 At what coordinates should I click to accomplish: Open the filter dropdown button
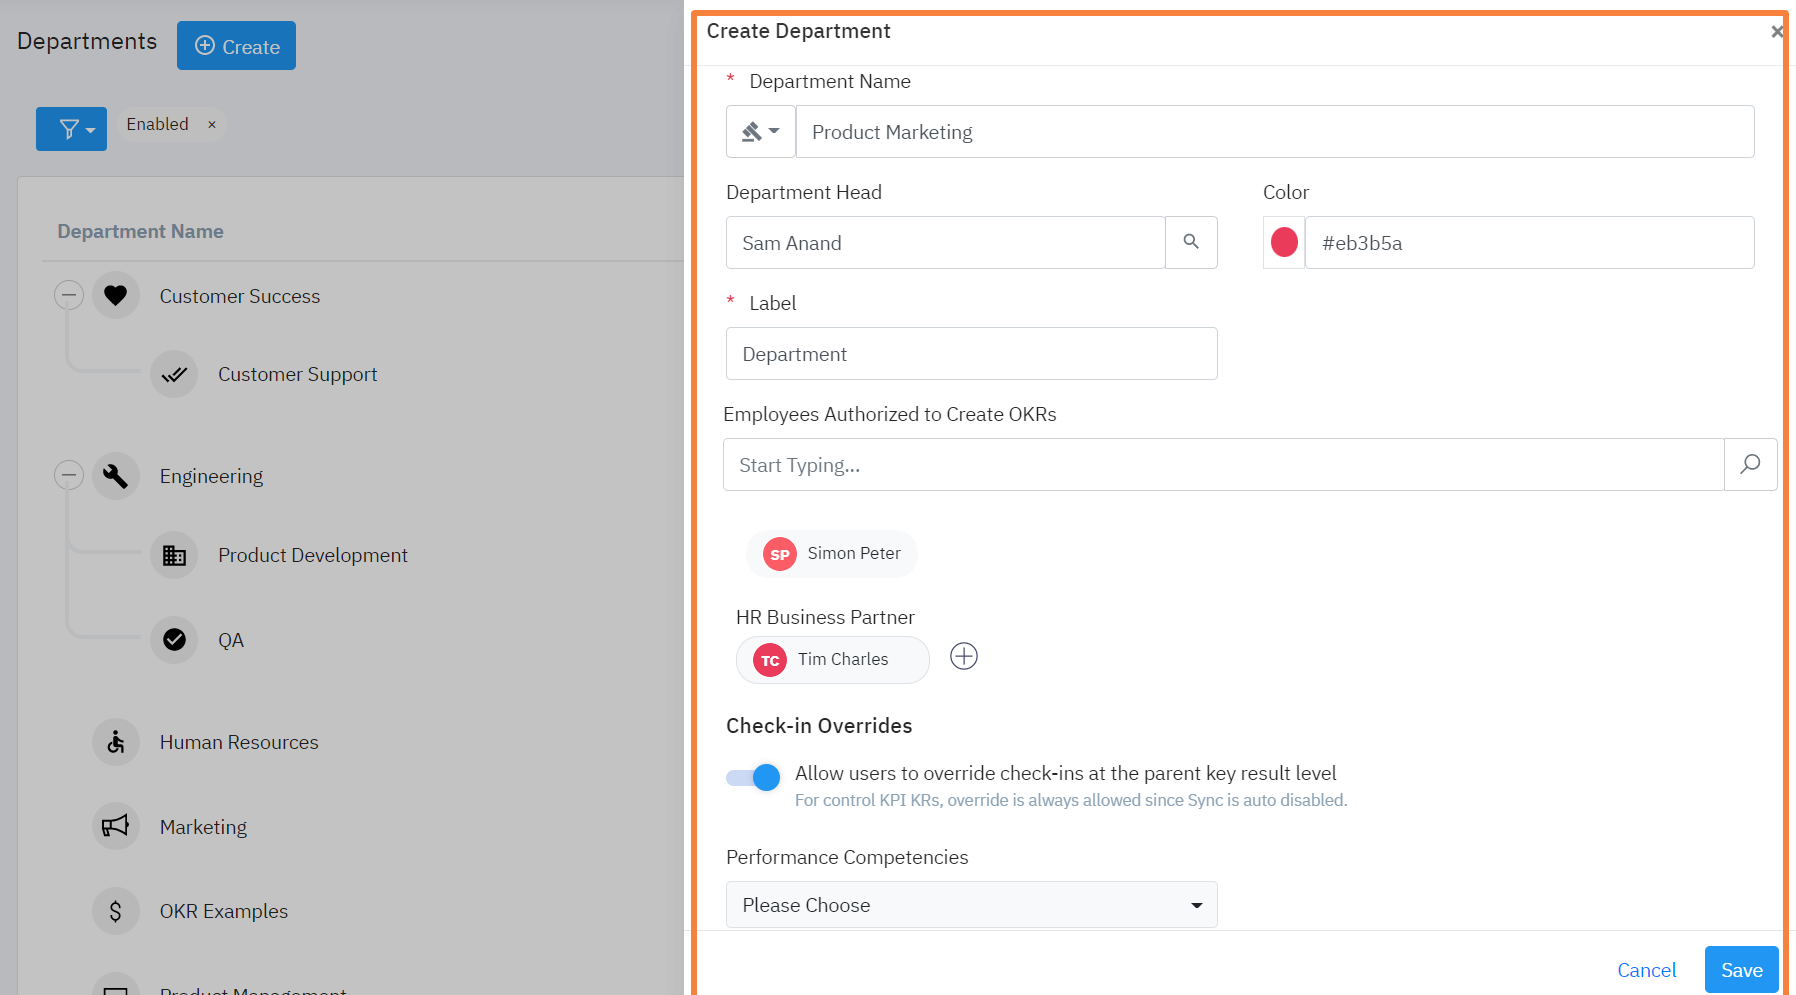pyautogui.click(x=71, y=129)
